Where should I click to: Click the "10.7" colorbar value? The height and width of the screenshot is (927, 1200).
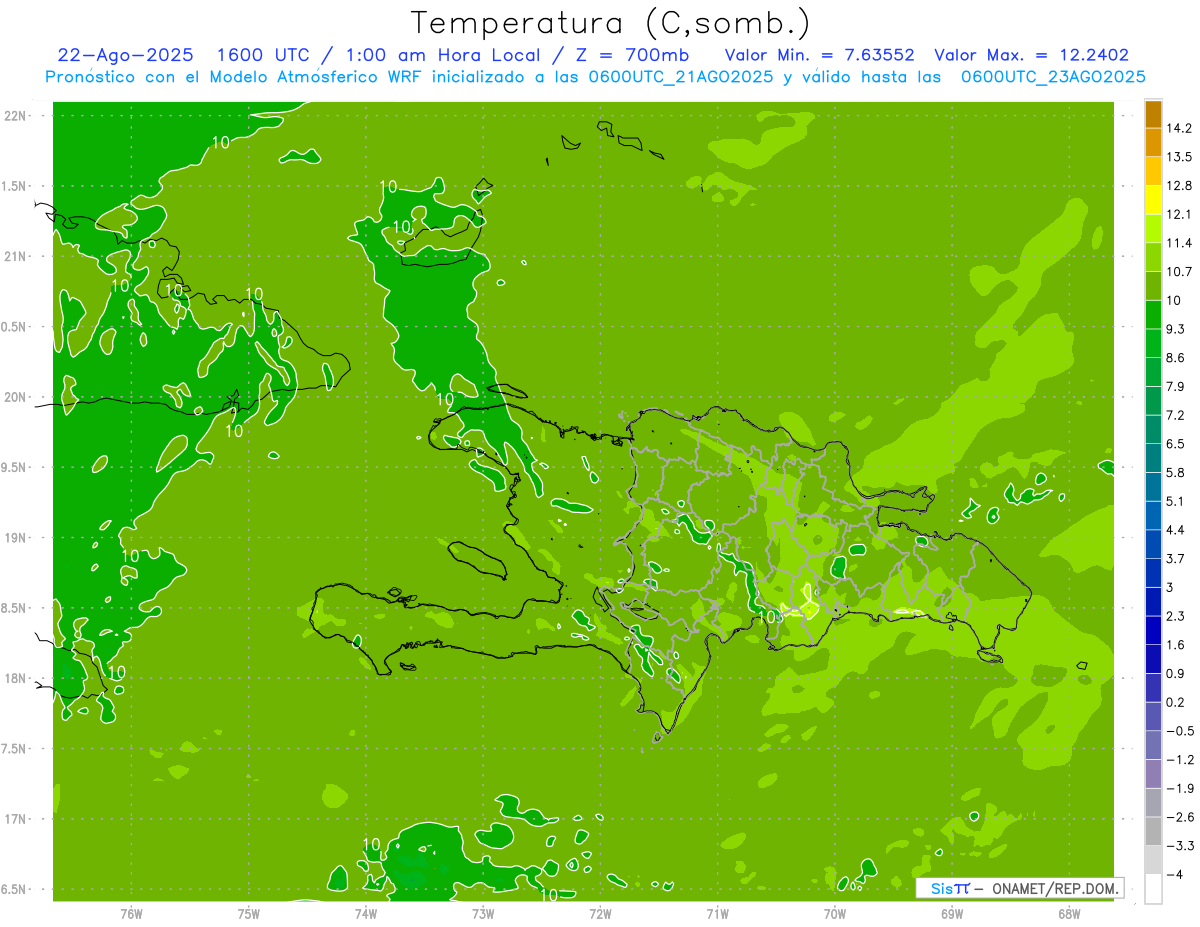pyautogui.click(x=1180, y=272)
